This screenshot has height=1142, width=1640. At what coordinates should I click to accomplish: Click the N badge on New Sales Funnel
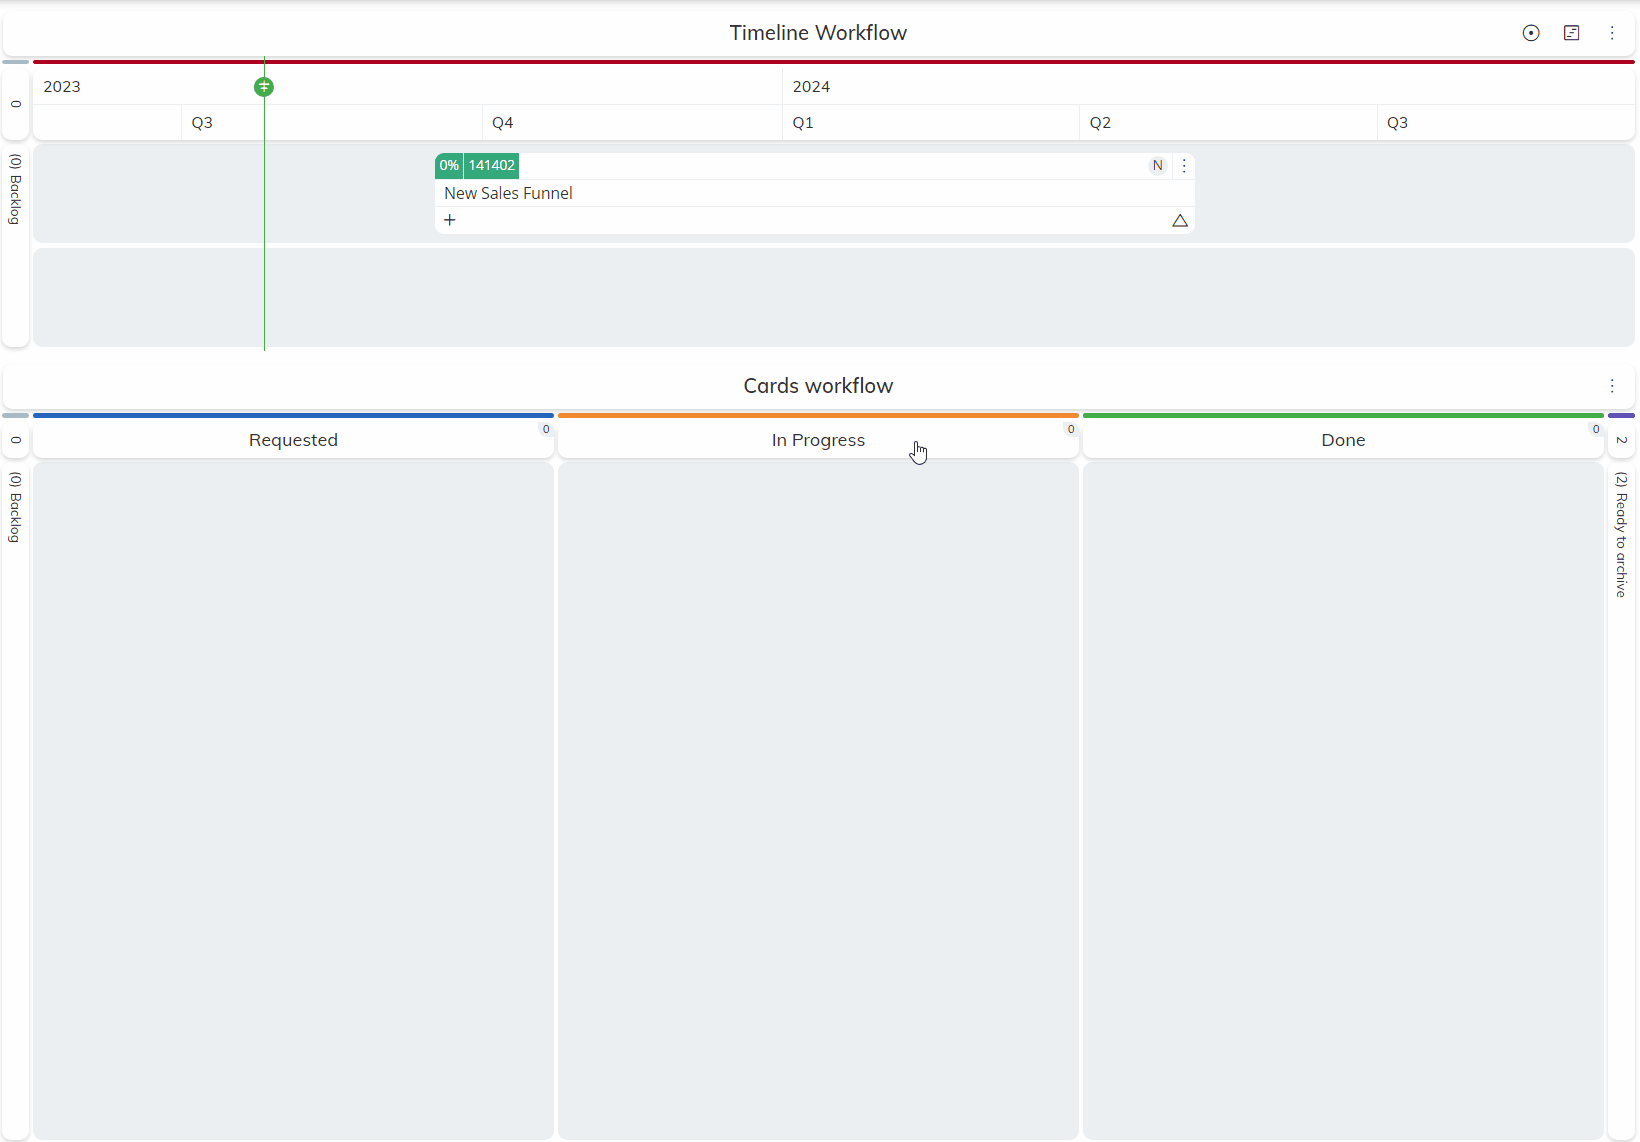pos(1157,165)
